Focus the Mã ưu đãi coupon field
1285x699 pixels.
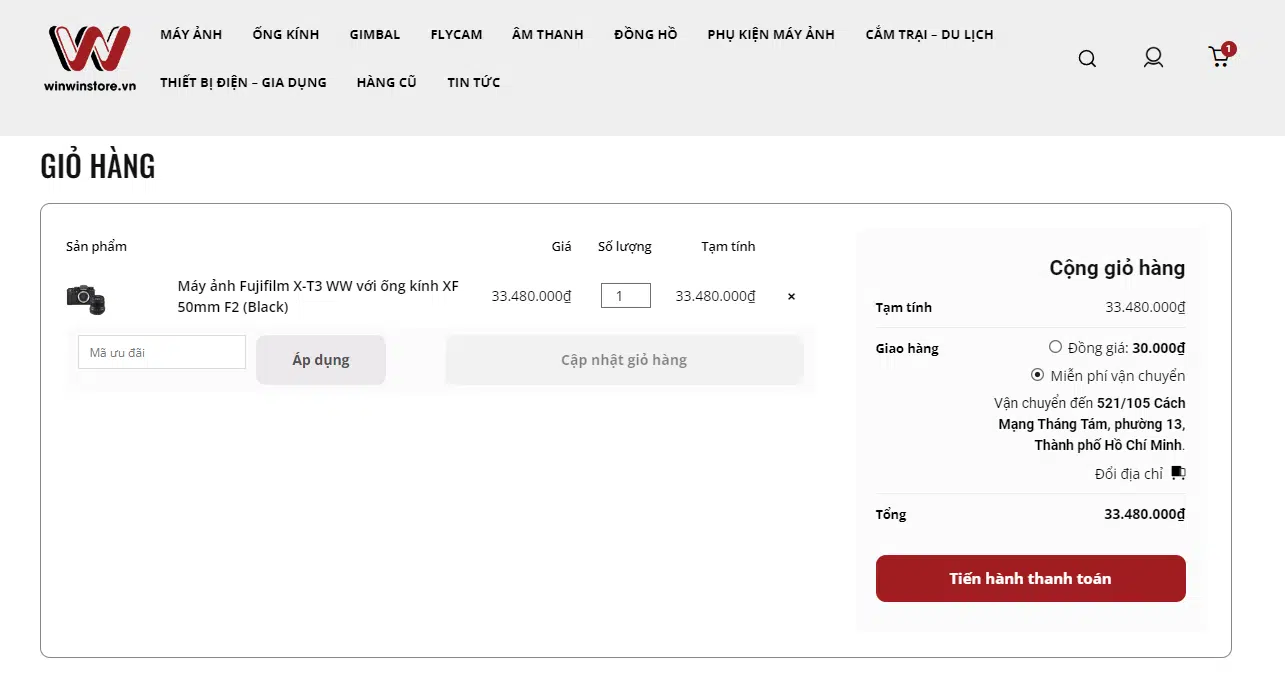(162, 352)
